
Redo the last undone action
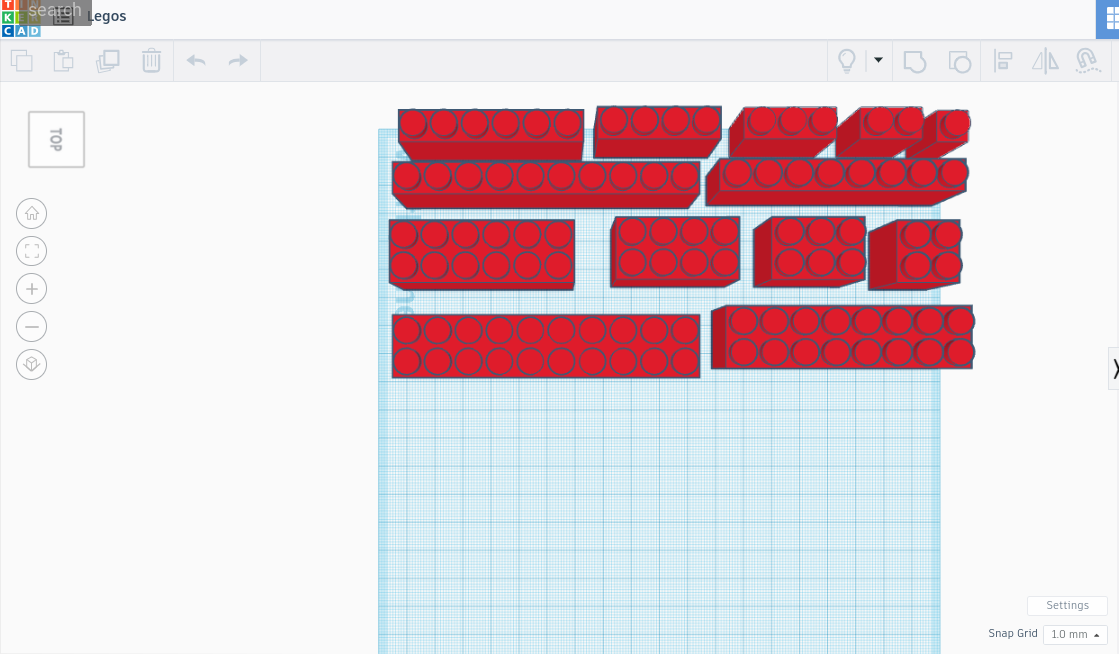[238, 61]
